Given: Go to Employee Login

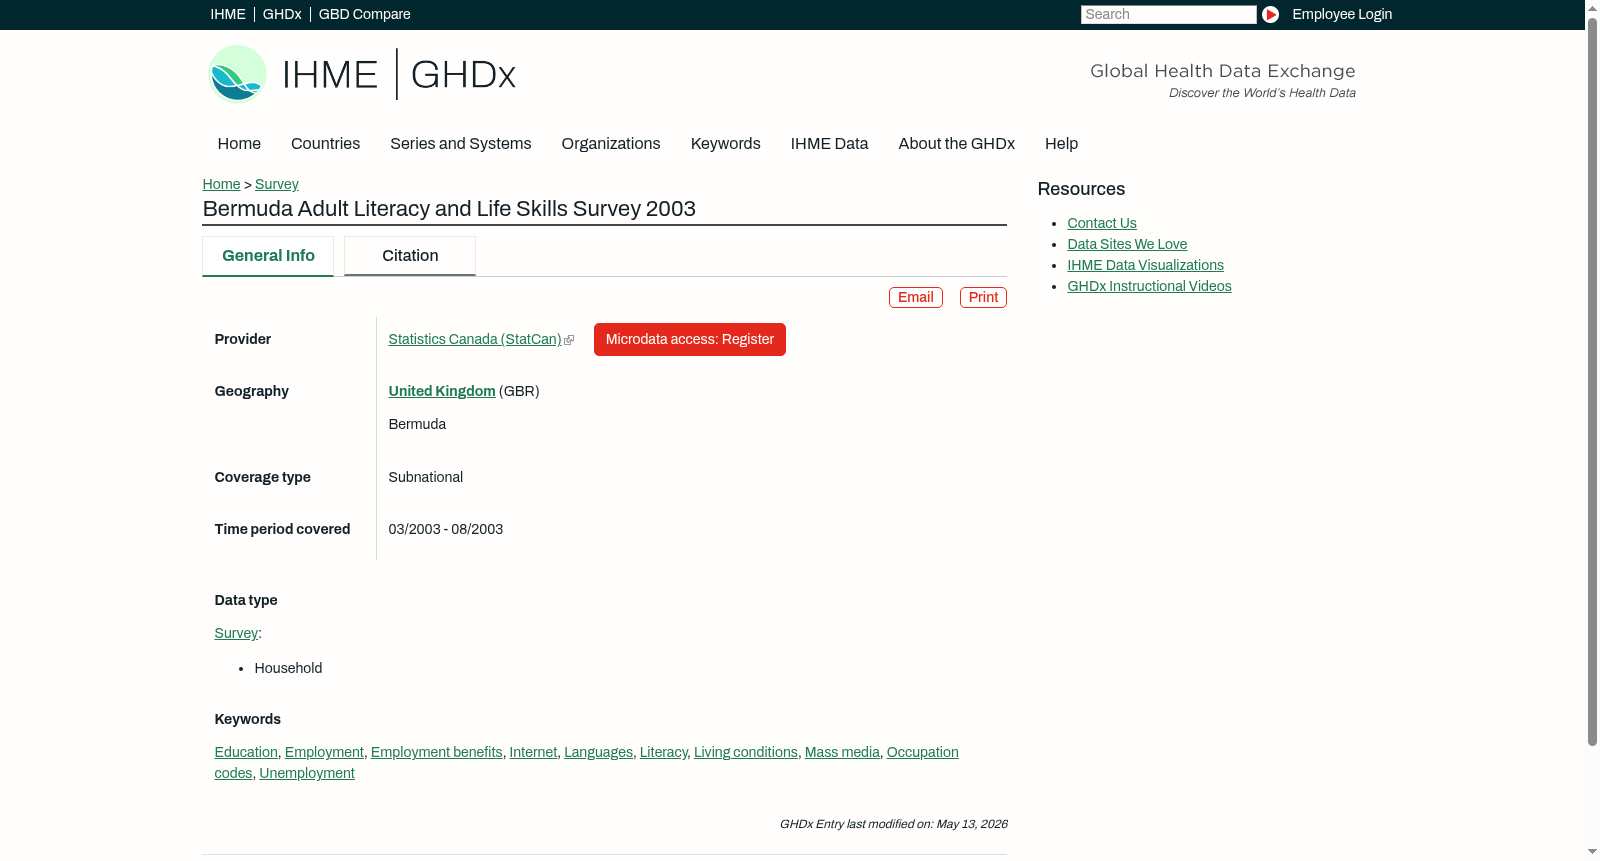Looking at the screenshot, I should tap(1342, 14).
